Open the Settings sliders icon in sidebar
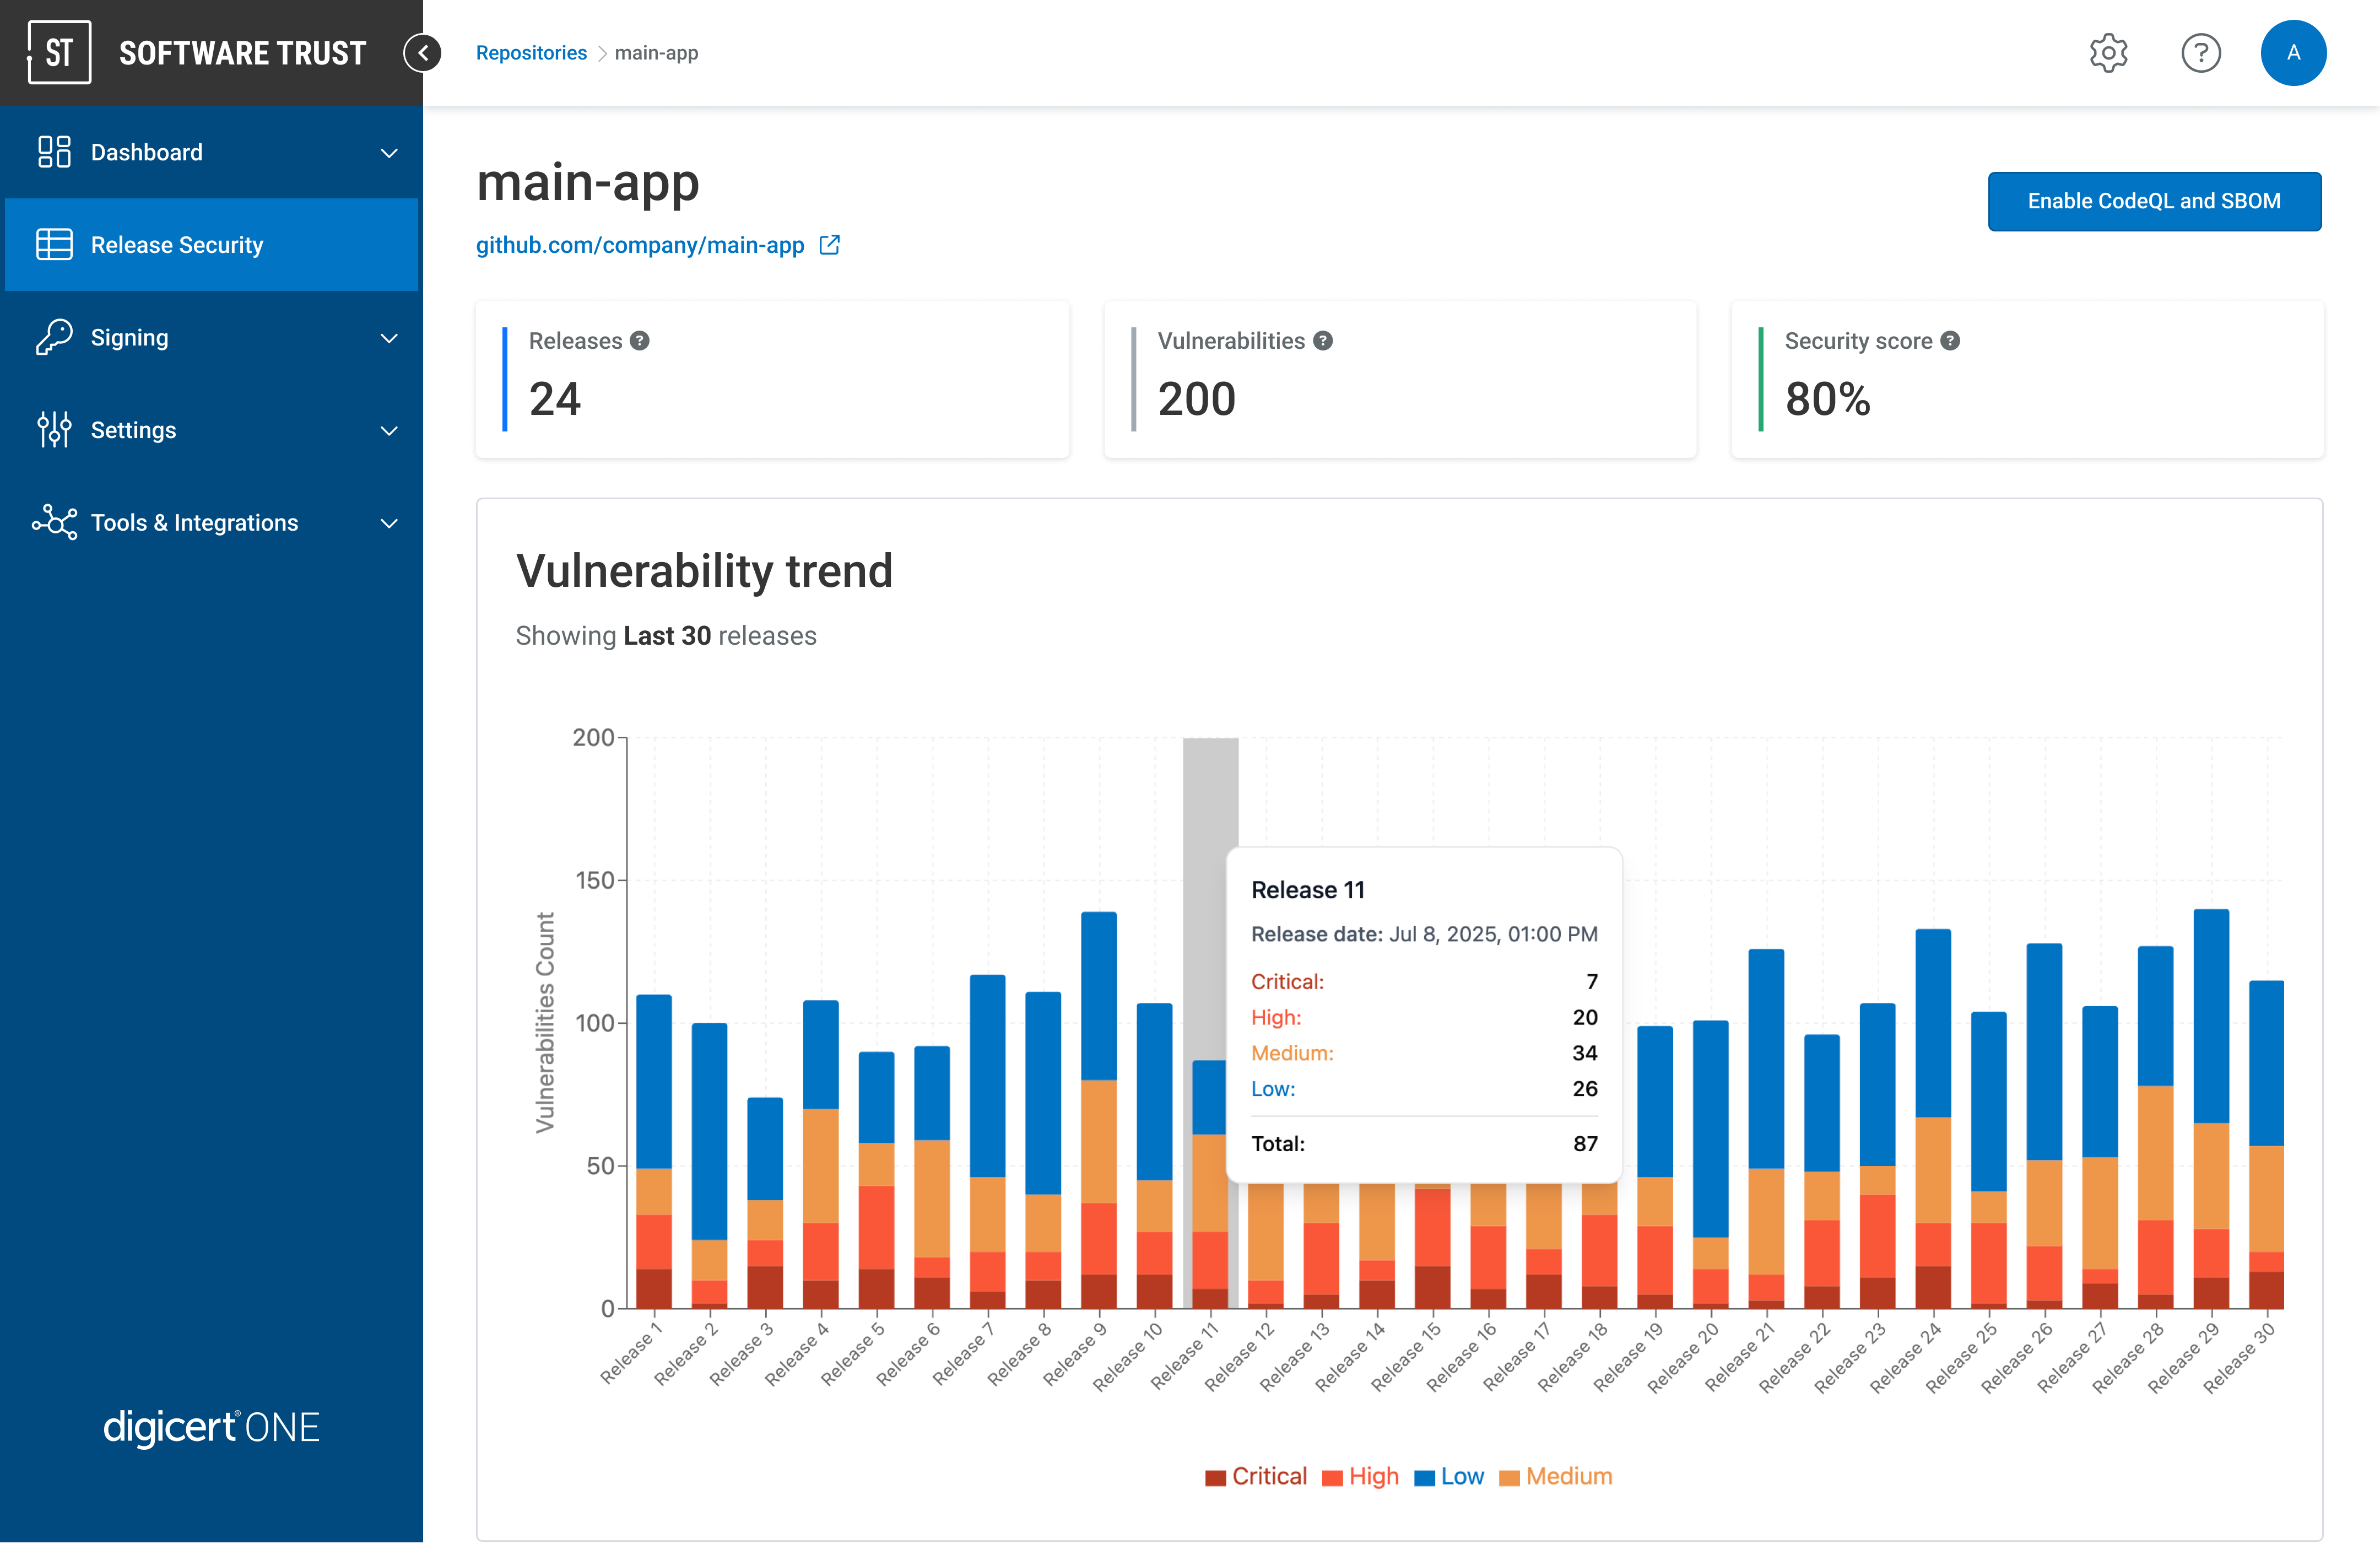The height and width of the screenshot is (1544, 2380). pos(53,430)
